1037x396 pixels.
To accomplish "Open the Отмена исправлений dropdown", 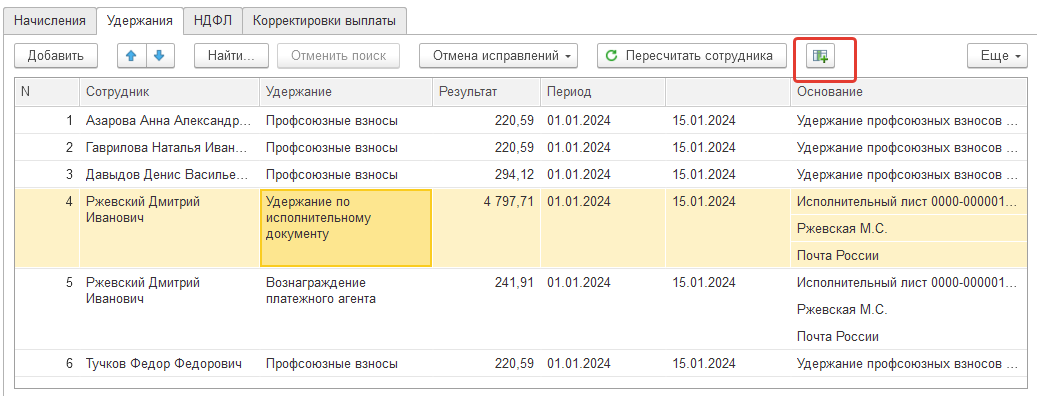I will 499,56.
